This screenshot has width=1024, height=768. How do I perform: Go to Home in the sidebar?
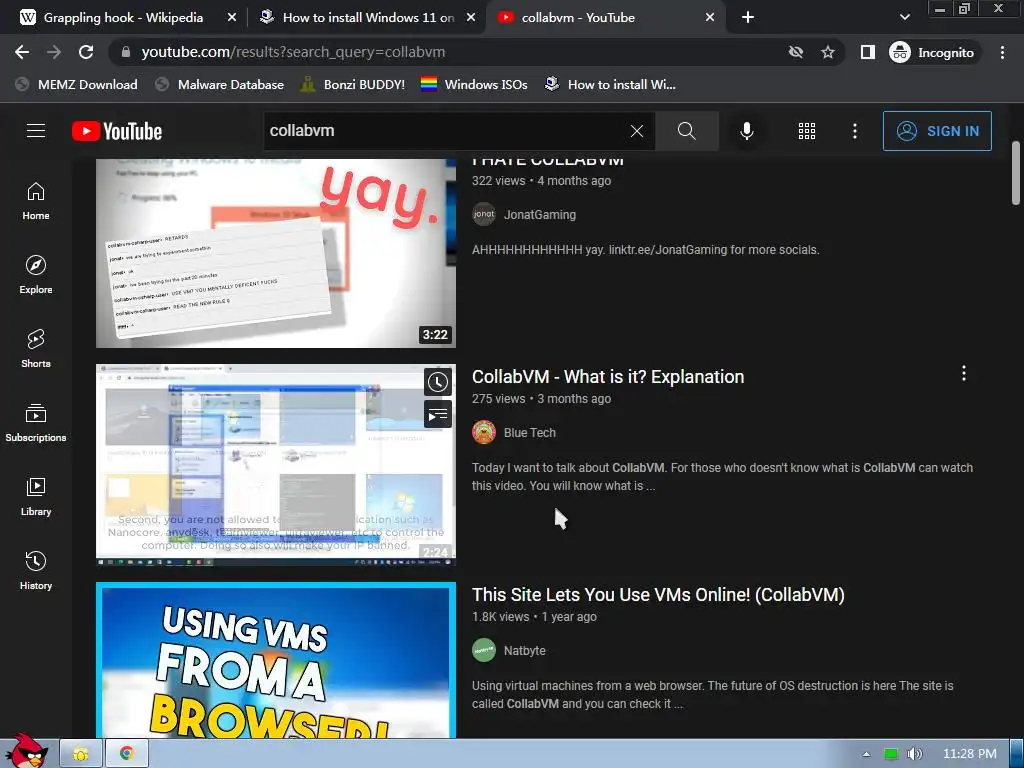[36, 201]
